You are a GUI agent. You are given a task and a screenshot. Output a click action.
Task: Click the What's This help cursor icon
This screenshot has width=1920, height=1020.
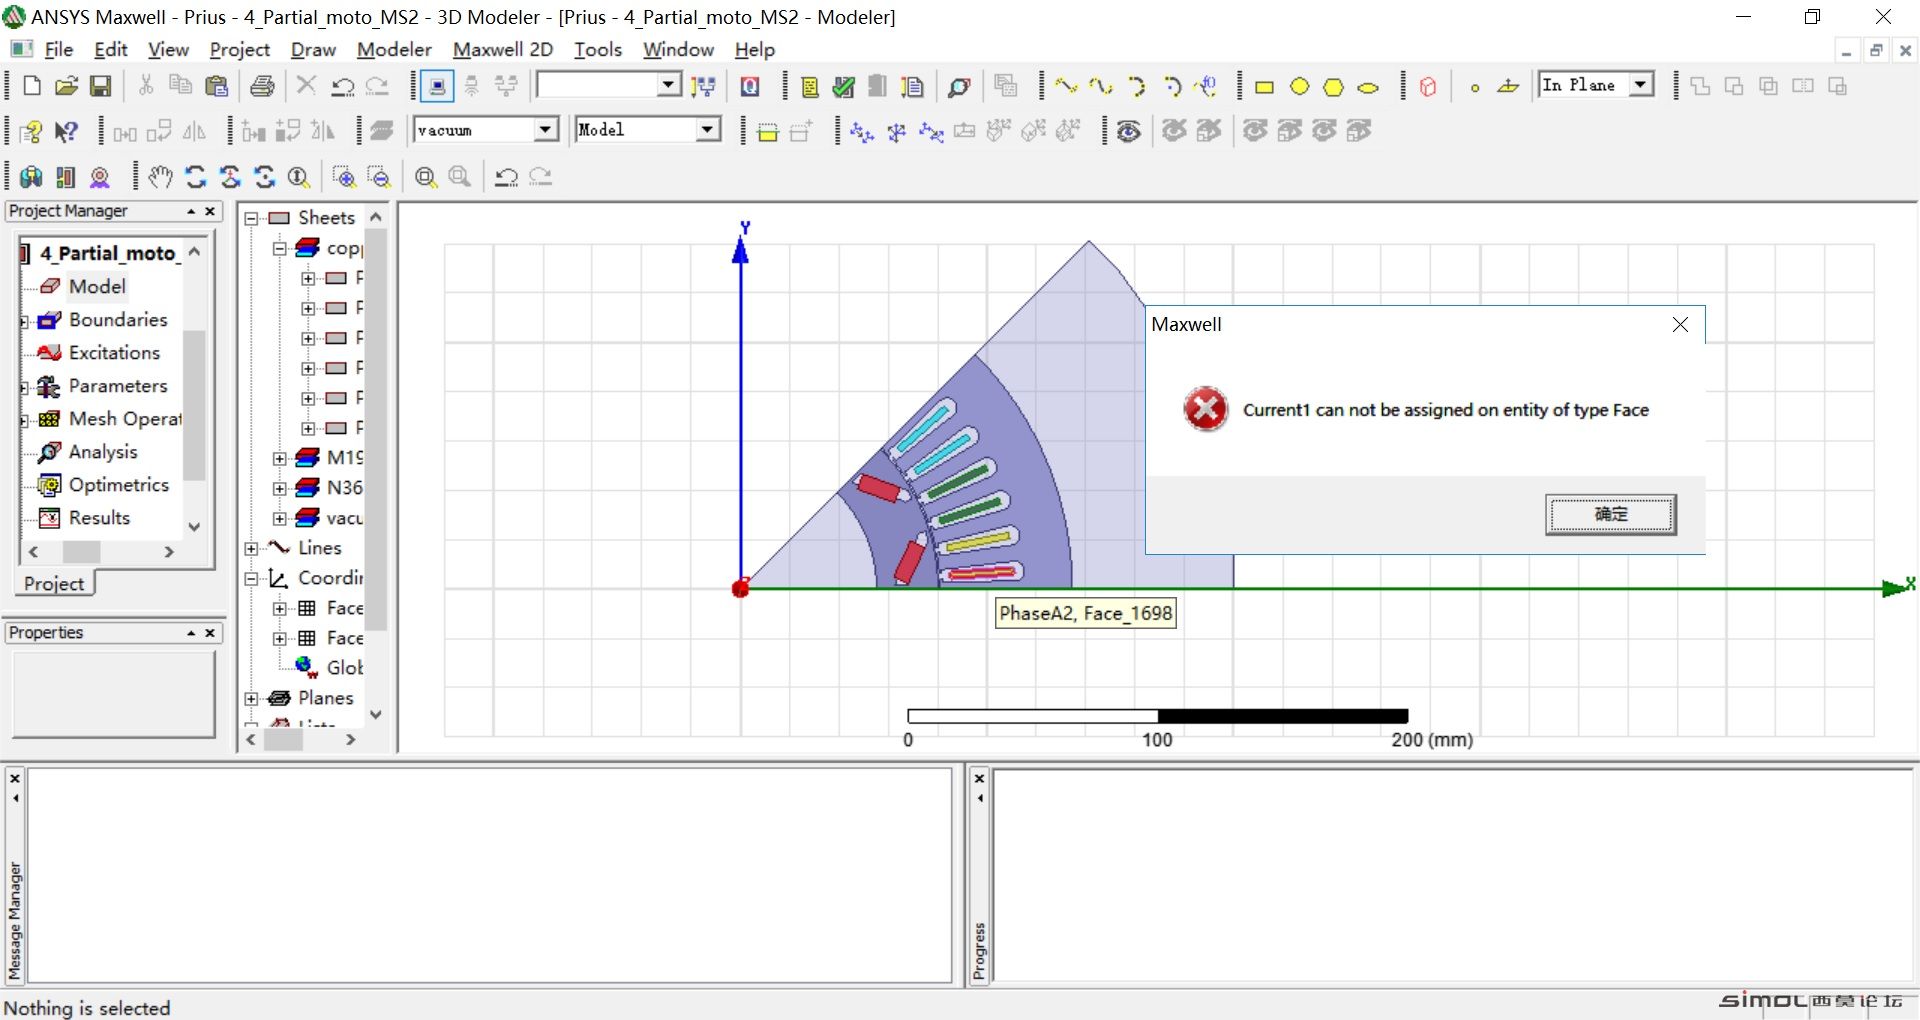(x=66, y=131)
